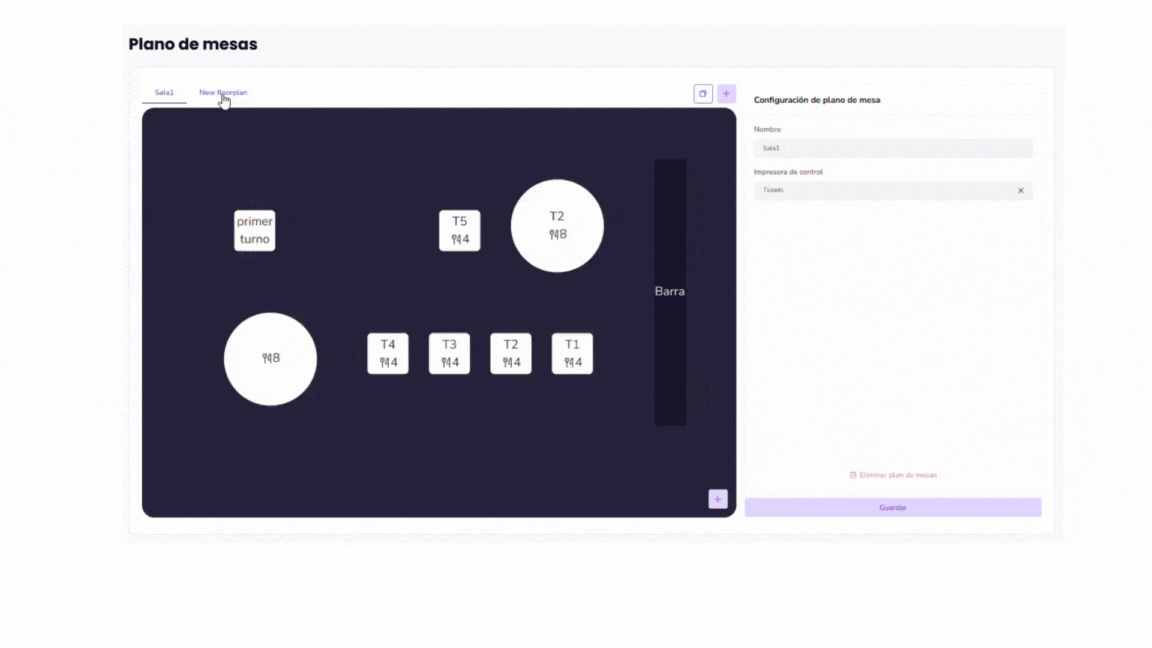1152x648 pixels.
Task: Select square table T2 in bottom row
Action: [x=511, y=354]
